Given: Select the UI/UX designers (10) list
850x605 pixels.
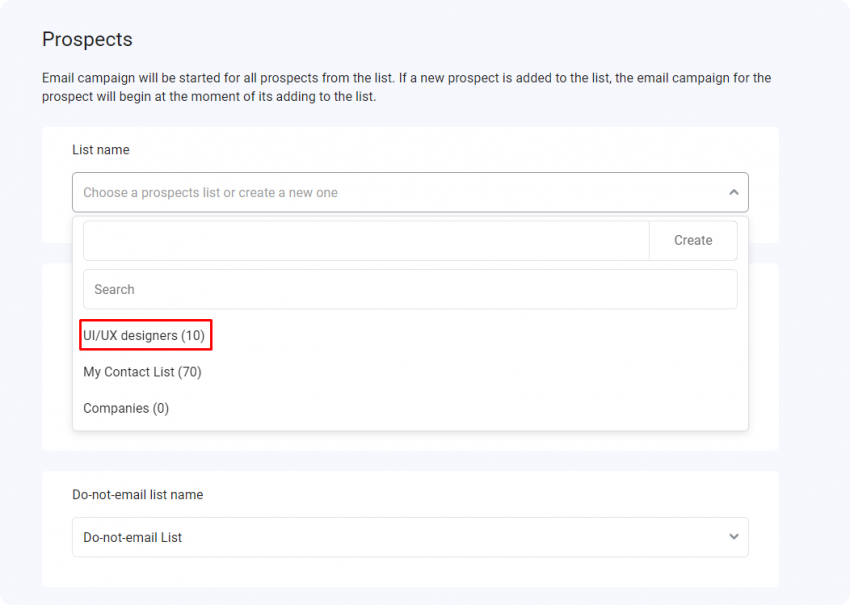Looking at the screenshot, I should pyautogui.click(x=144, y=336).
